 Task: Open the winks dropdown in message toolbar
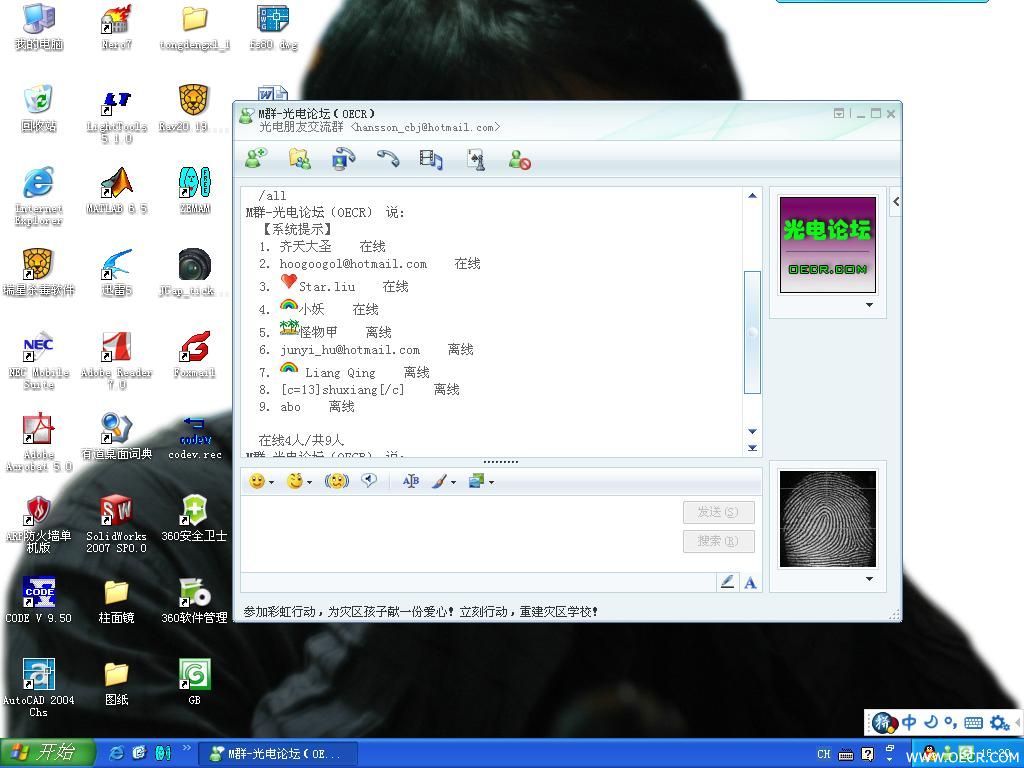pos(300,482)
